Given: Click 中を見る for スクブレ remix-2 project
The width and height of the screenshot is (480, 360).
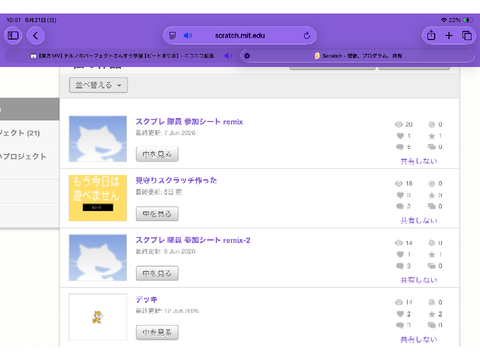Looking at the screenshot, I should click(157, 273).
